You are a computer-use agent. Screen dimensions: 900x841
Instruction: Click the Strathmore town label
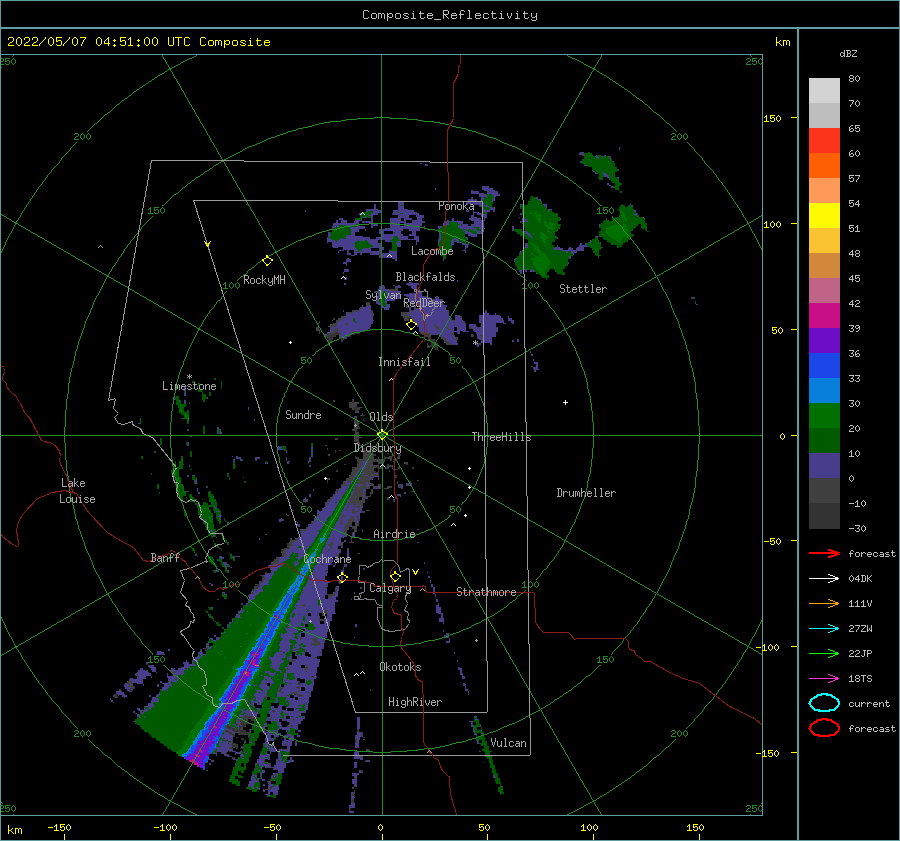point(486,592)
